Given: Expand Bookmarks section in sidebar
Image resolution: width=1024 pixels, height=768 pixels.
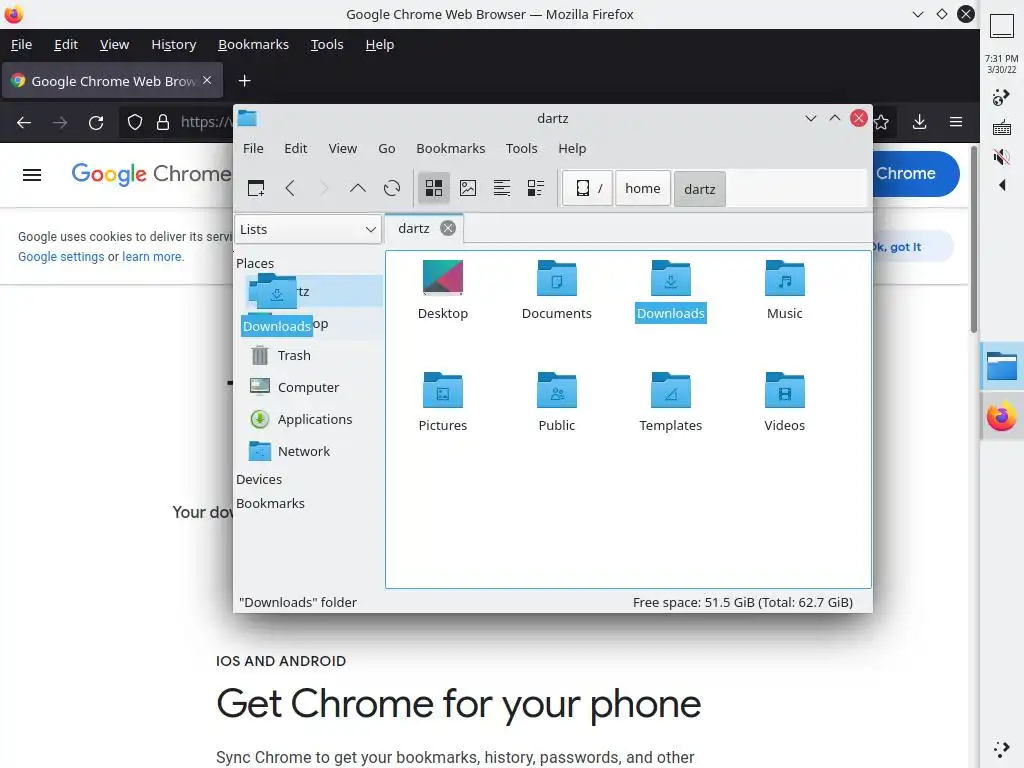Looking at the screenshot, I should pyautogui.click(x=270, y=504).
